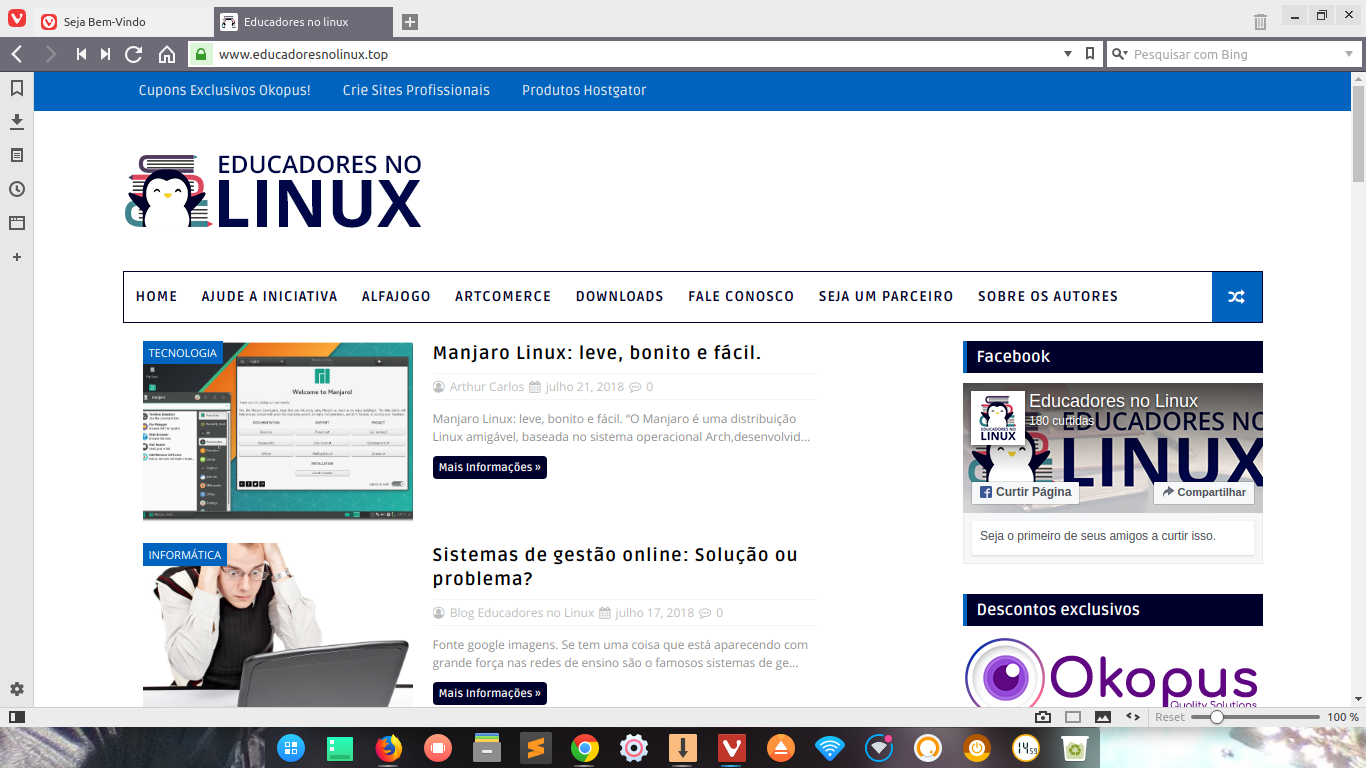Click the fast forward navigation button
This screenshot has width=1366, height=768.
[106, 54]
